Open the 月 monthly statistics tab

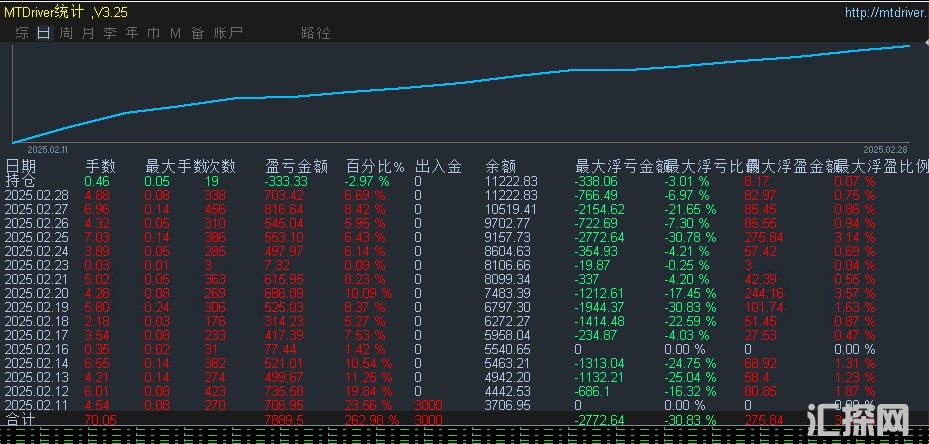tap(88, 33)
